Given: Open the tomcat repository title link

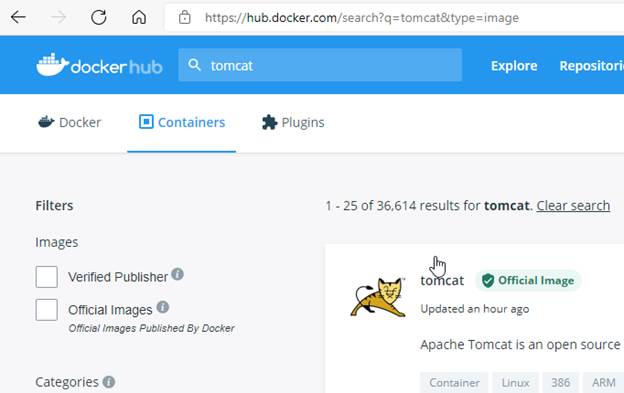Looking at the screenshot, I should tap(442, 280).
